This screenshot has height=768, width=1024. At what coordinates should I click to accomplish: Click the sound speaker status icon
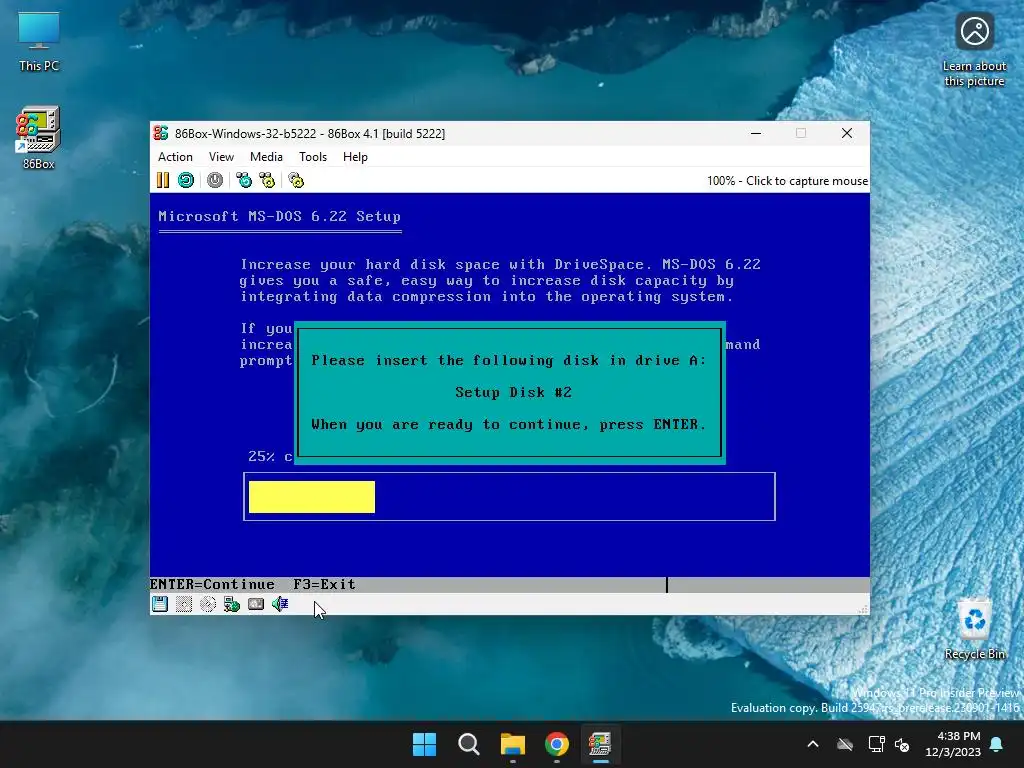pyautogui.click(x=280, y=604)
